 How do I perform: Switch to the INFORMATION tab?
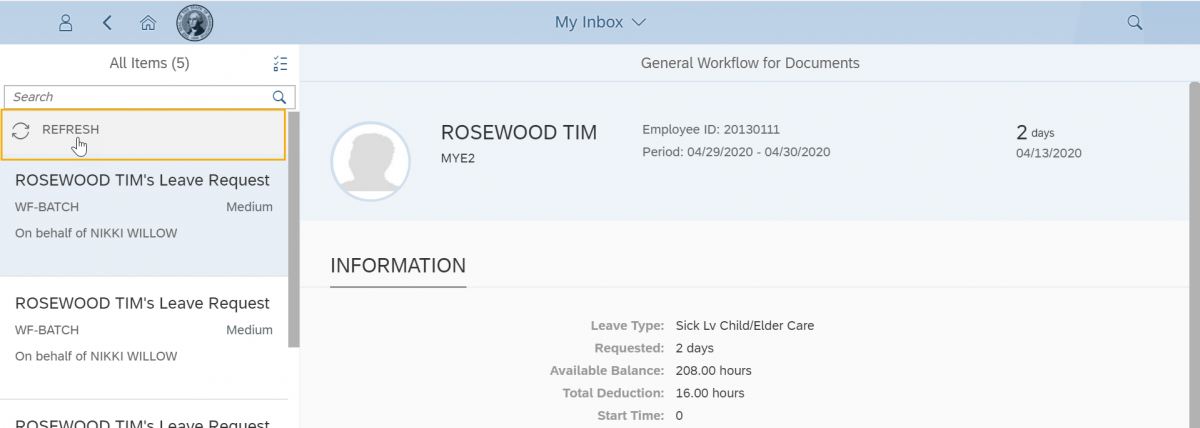[x=398, y=266]
